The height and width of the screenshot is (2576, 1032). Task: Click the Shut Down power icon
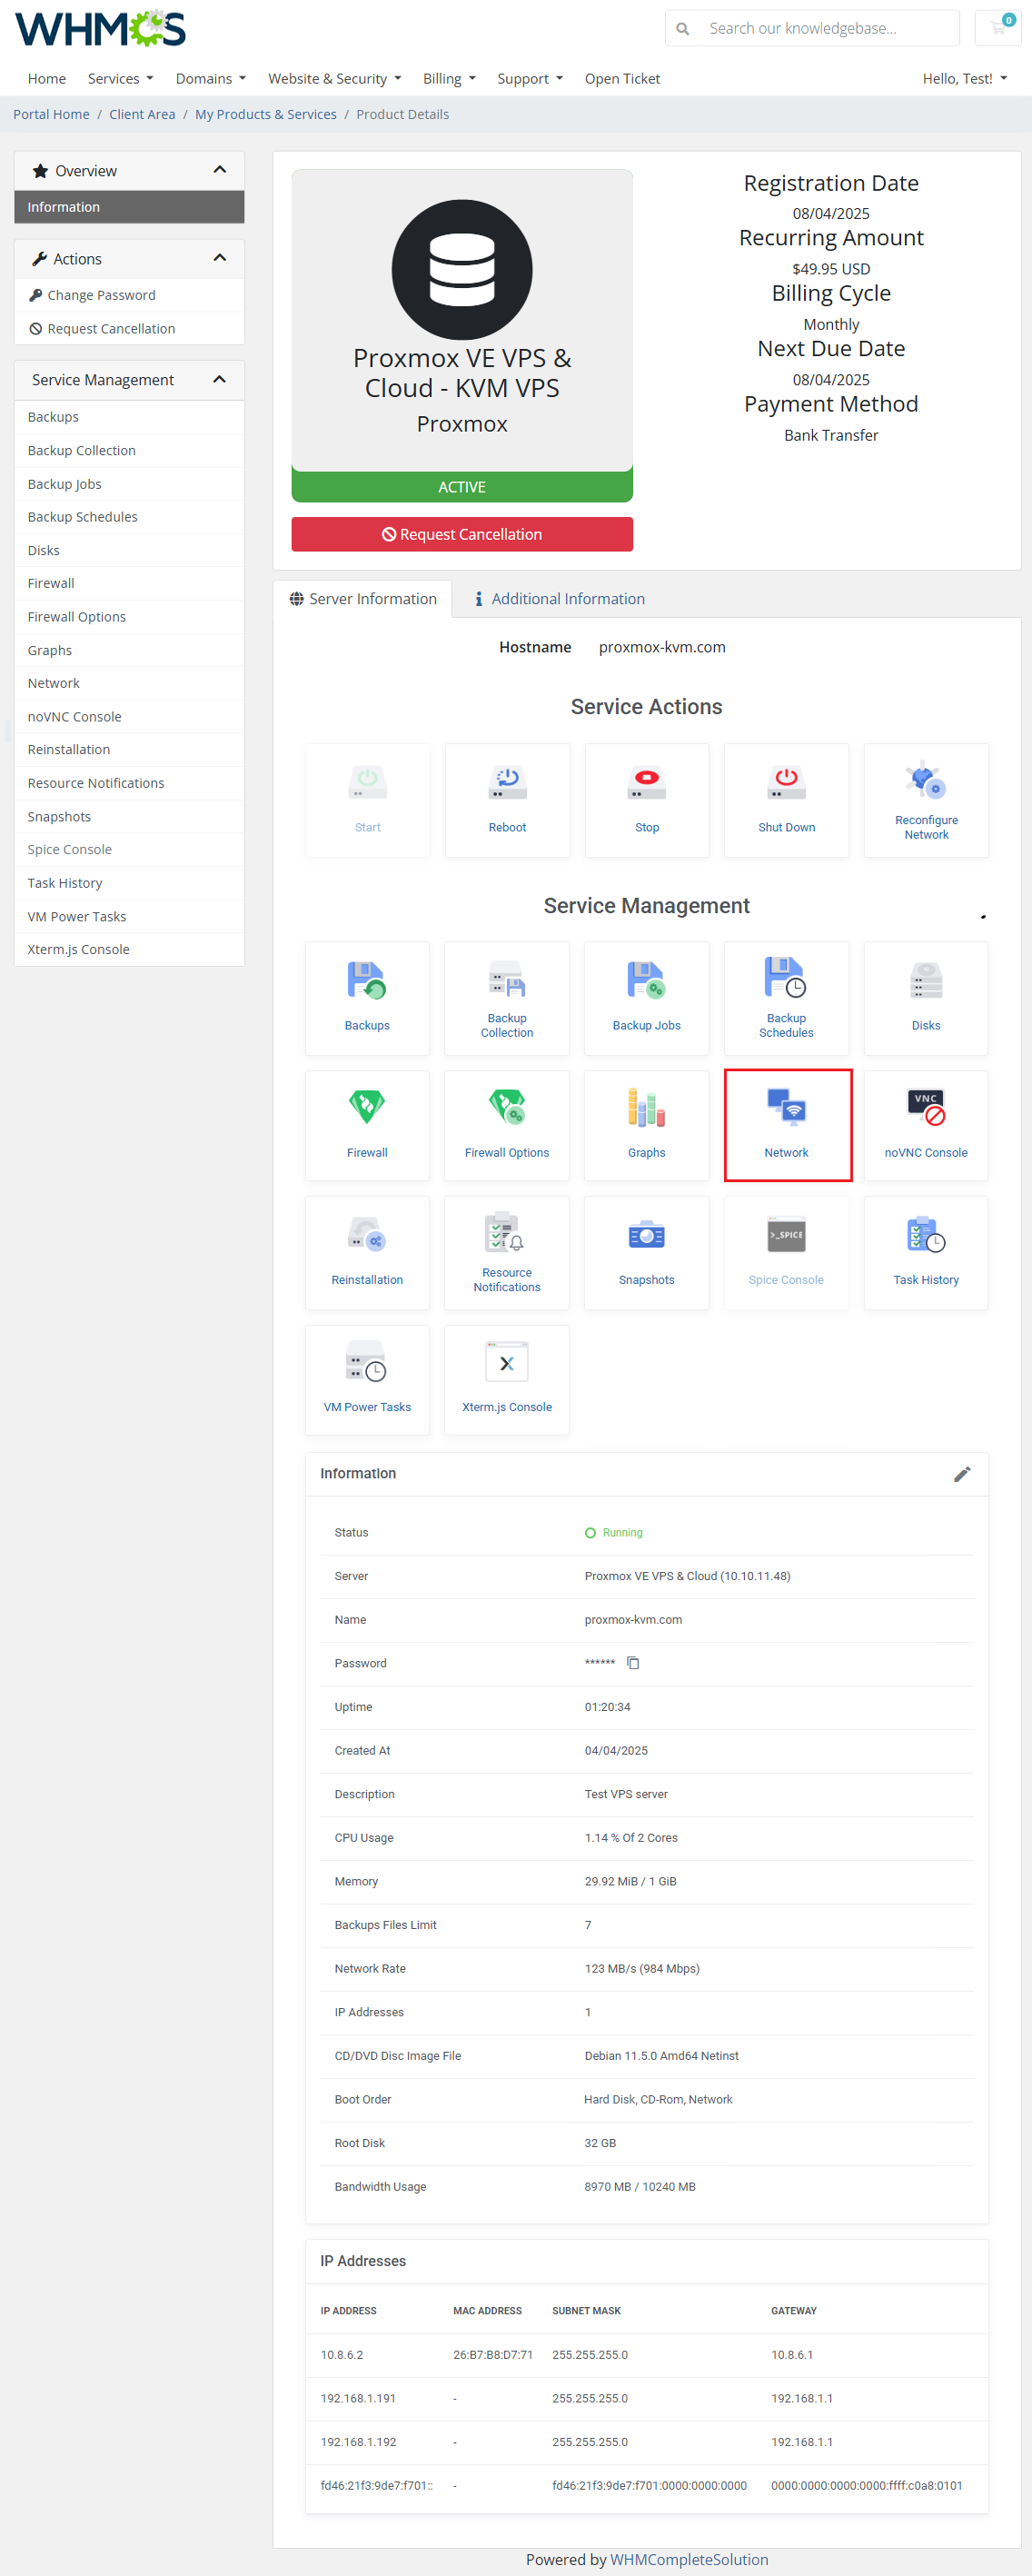[x=786, y=783]
